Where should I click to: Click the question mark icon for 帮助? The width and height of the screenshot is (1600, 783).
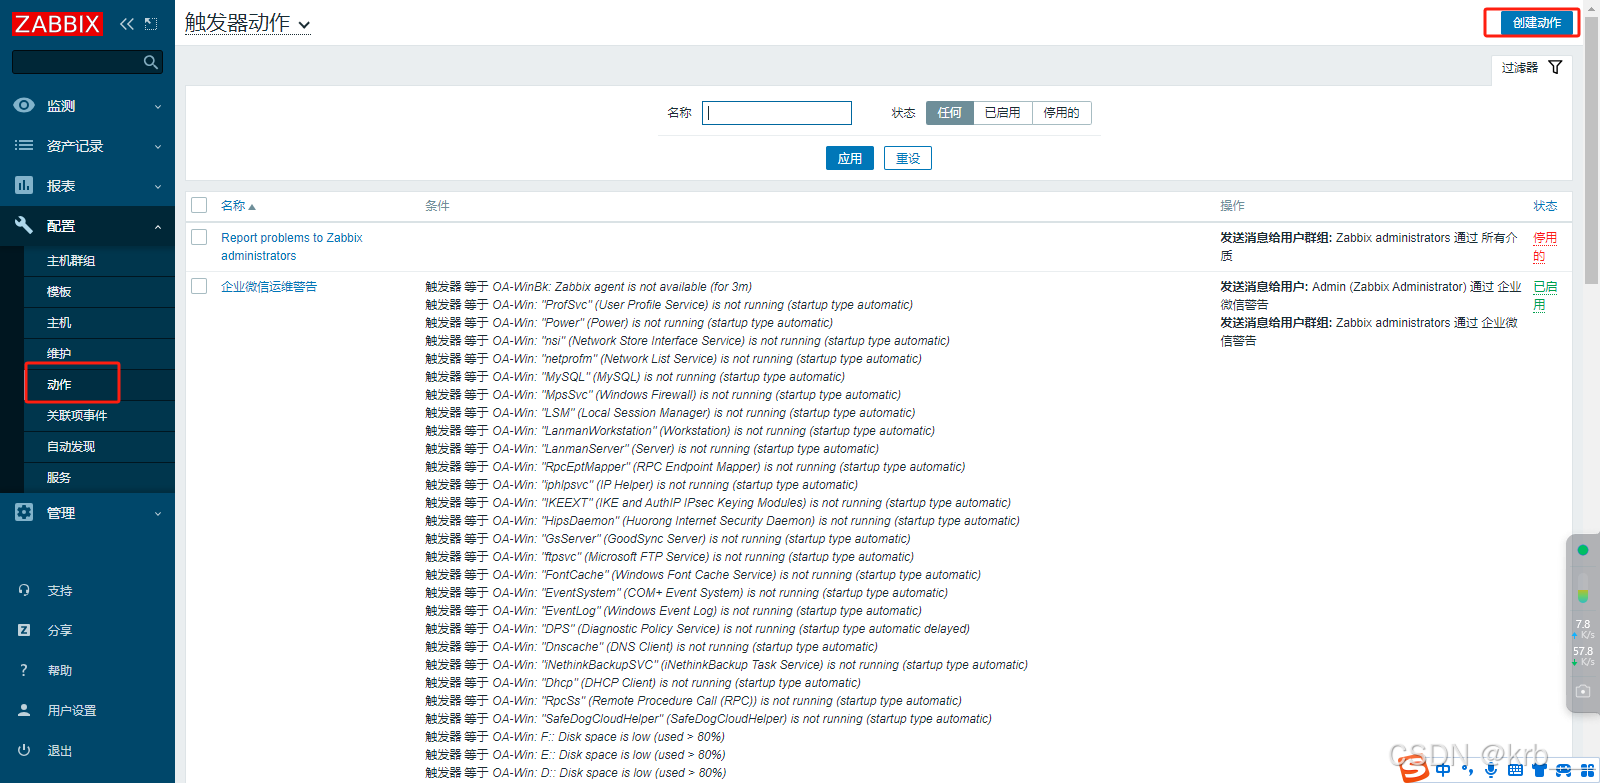24,670
